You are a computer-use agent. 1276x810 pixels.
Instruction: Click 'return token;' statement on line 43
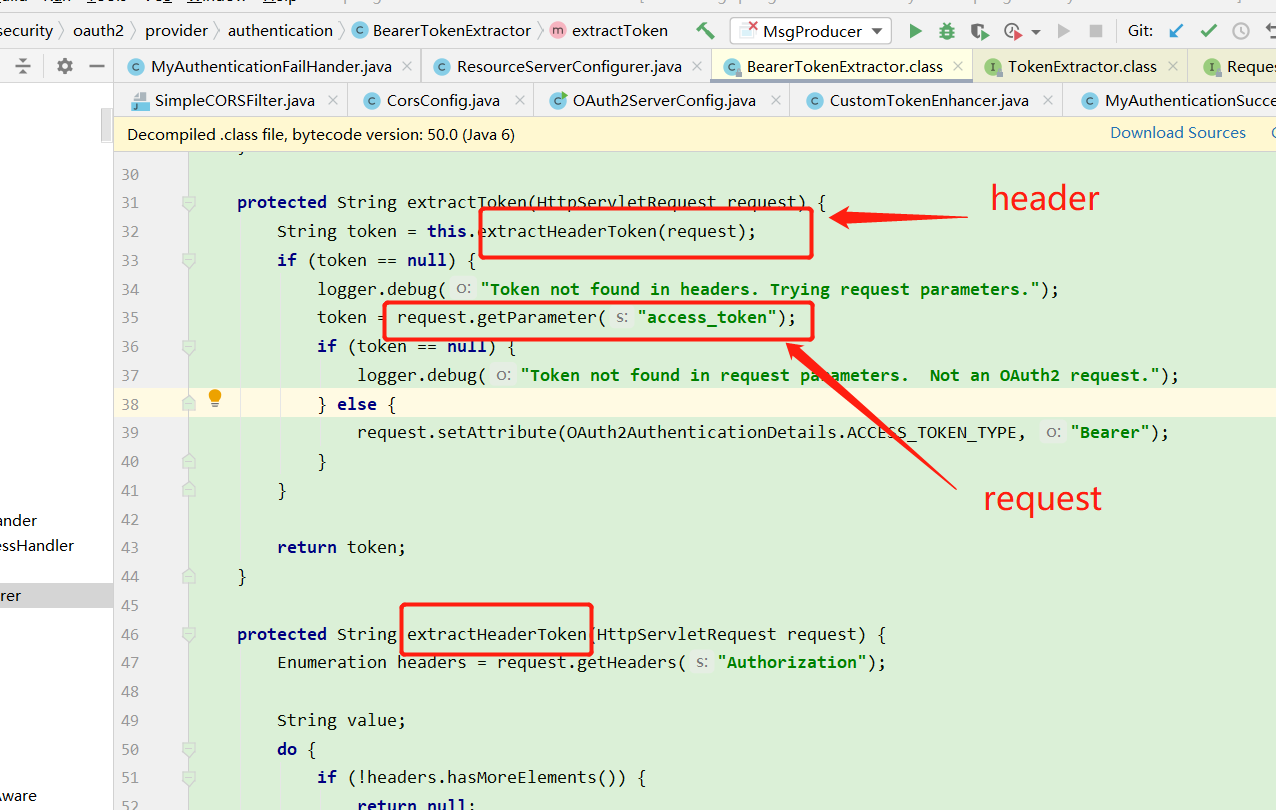coord(342,548)
